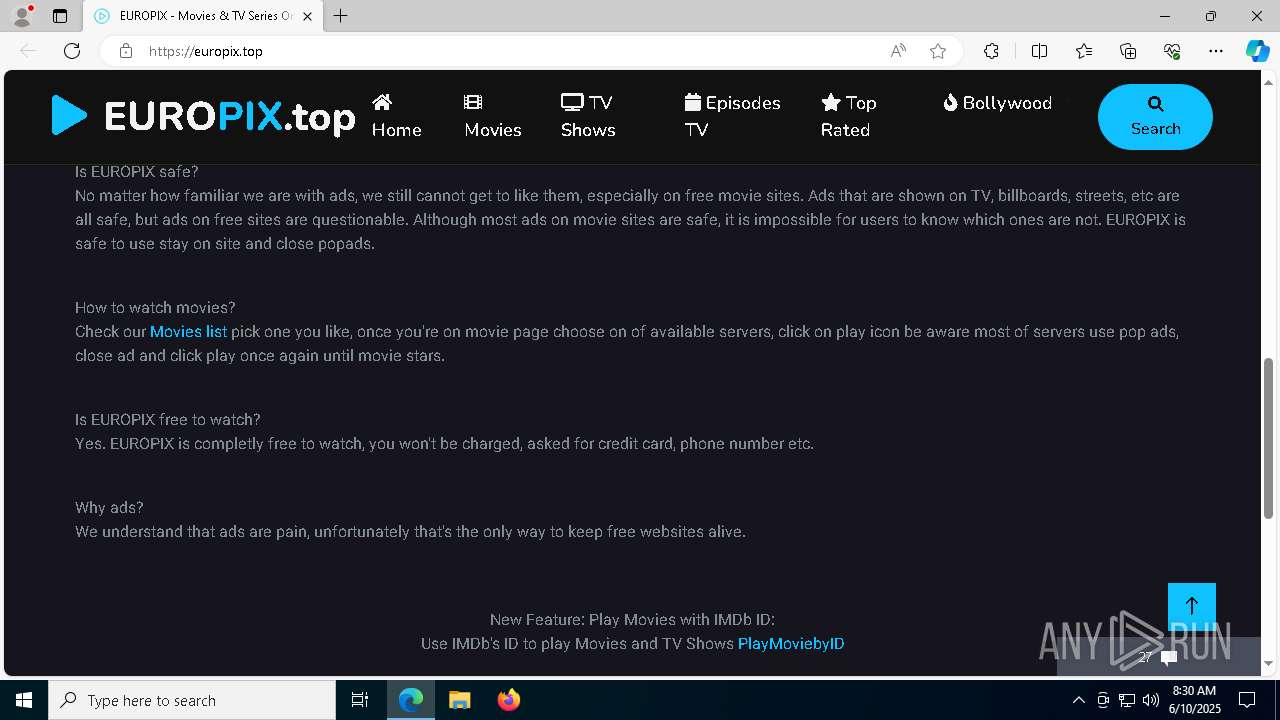The height and width of the screenshot is (720, 1280).
Task: Go to TV Shows section
Action: tap(587, 116)
